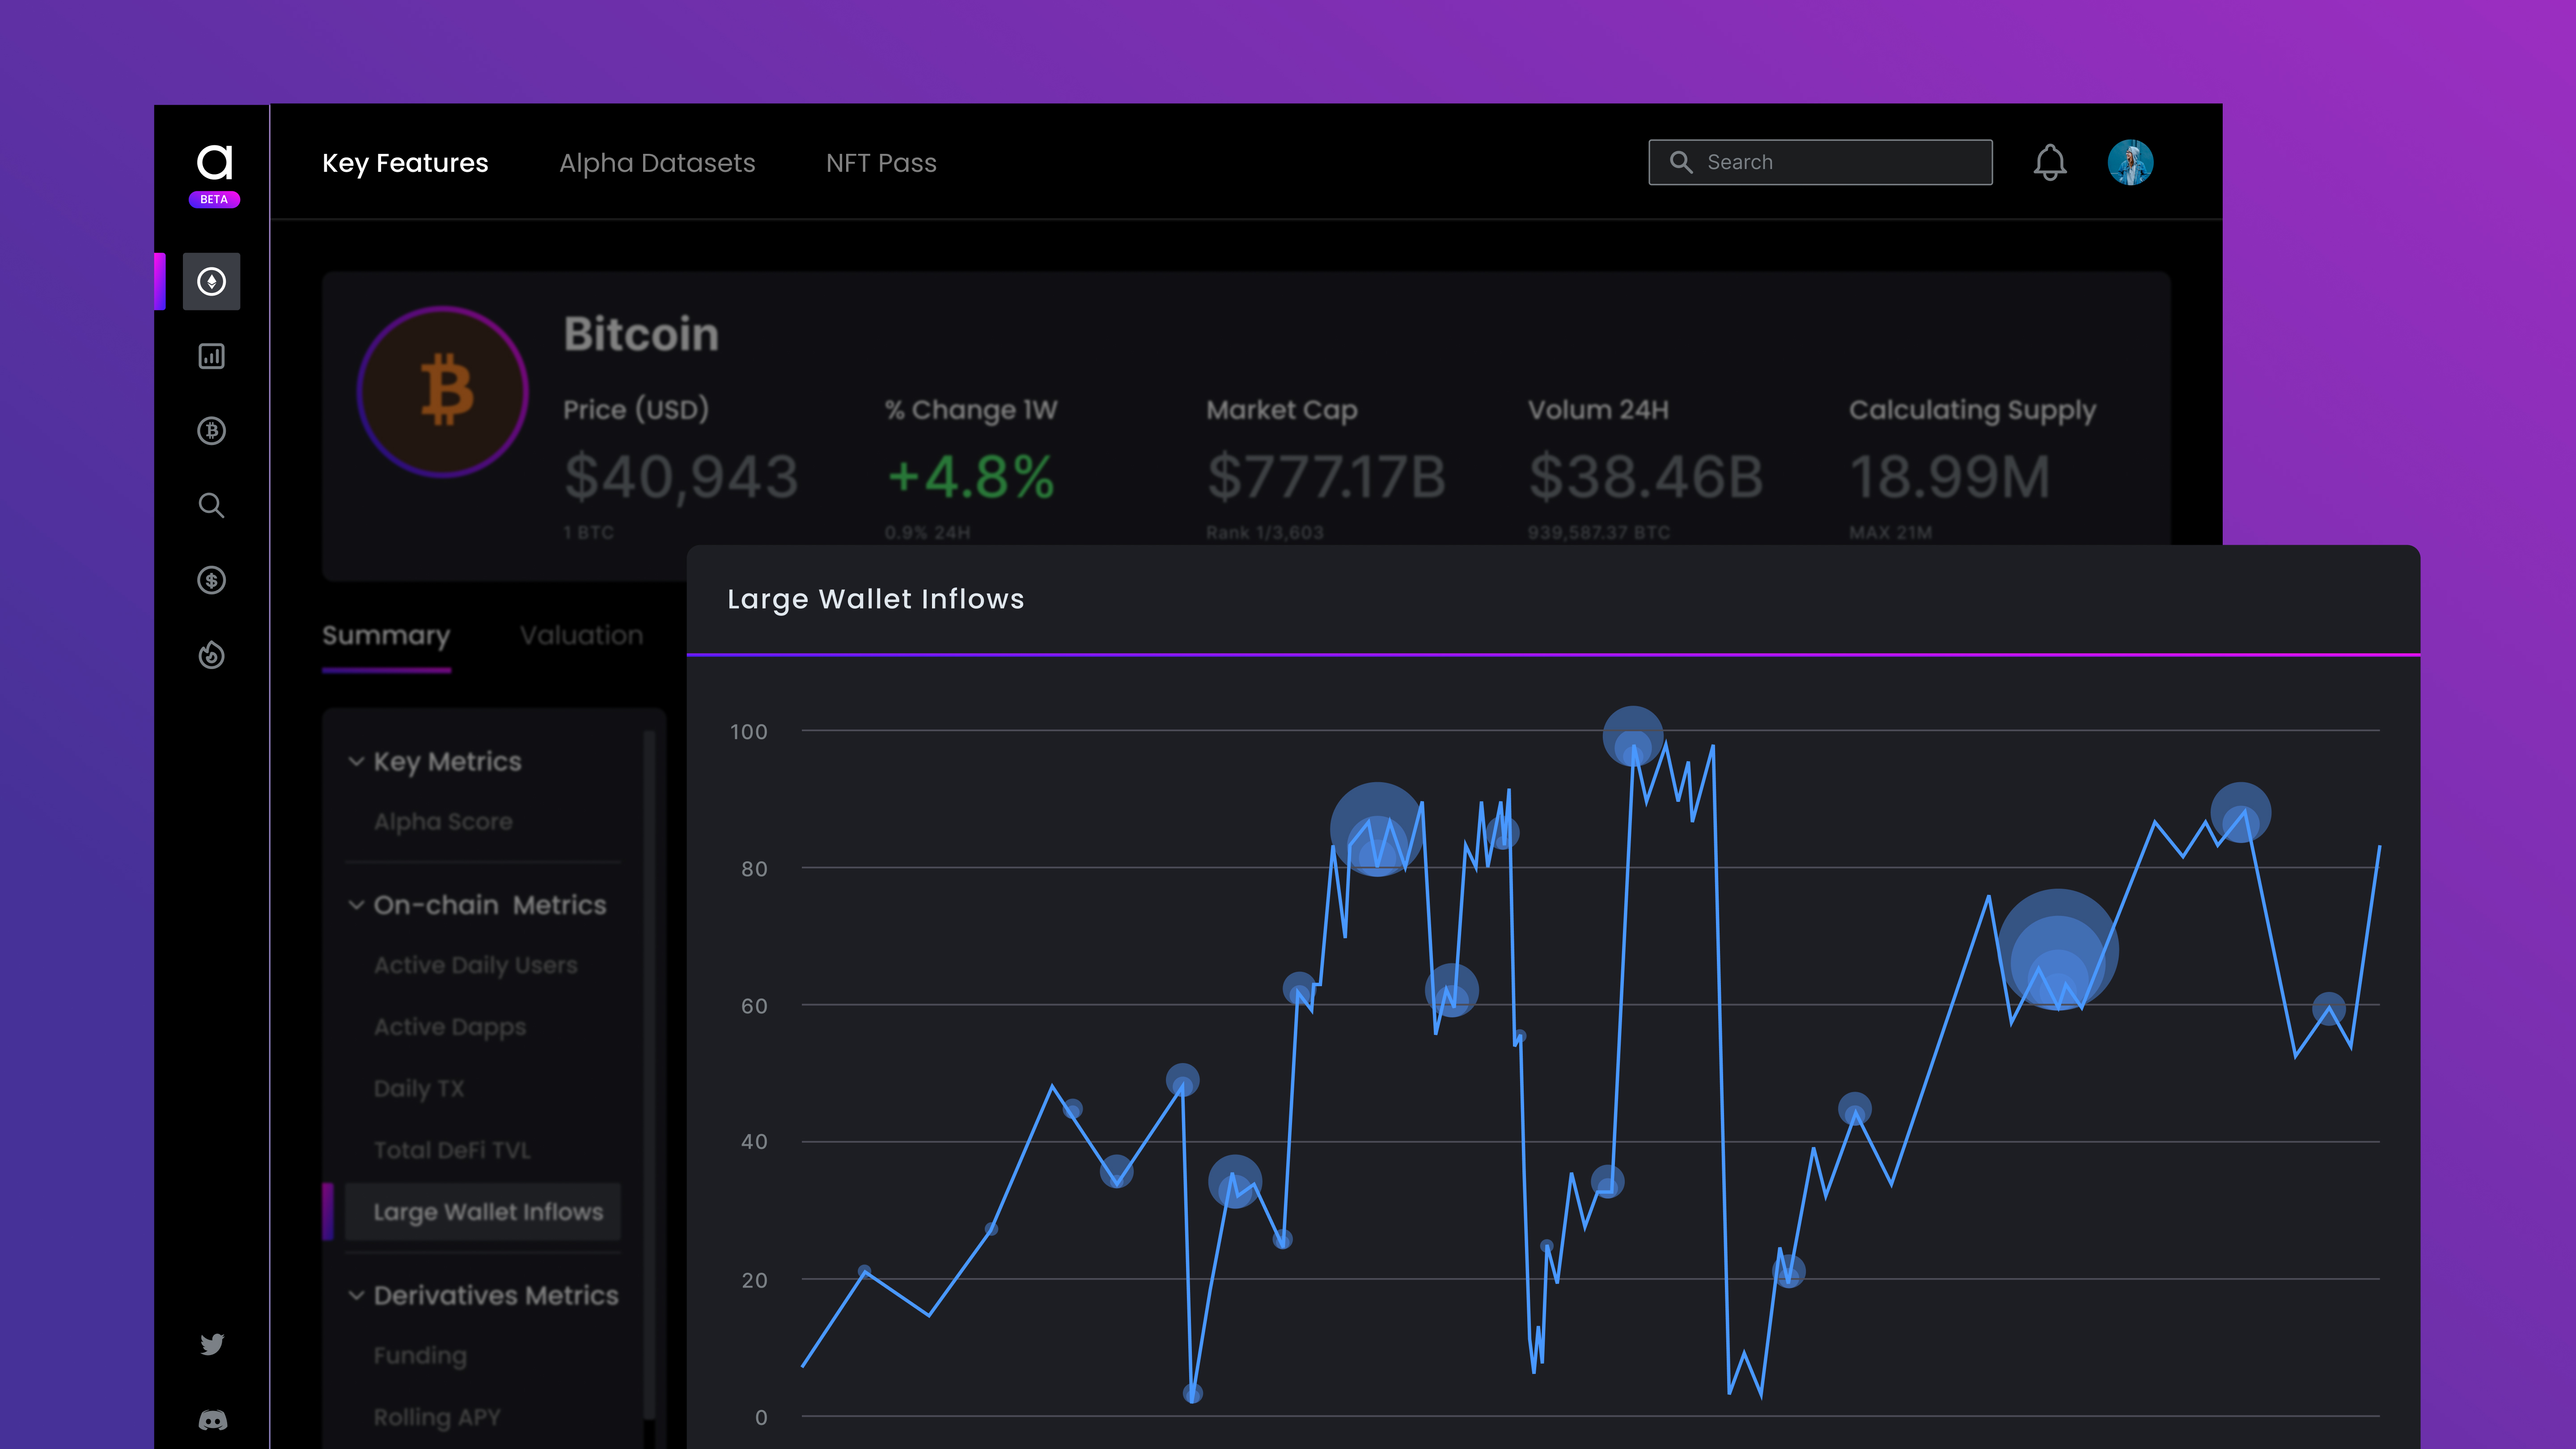Switch to the Alpha Datasets tab

pyautogui.click(x=657, y=163)
